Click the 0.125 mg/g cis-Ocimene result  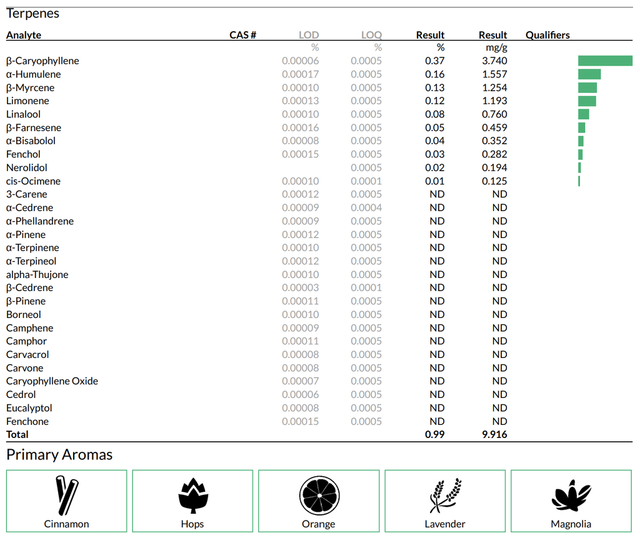[494, 181]
